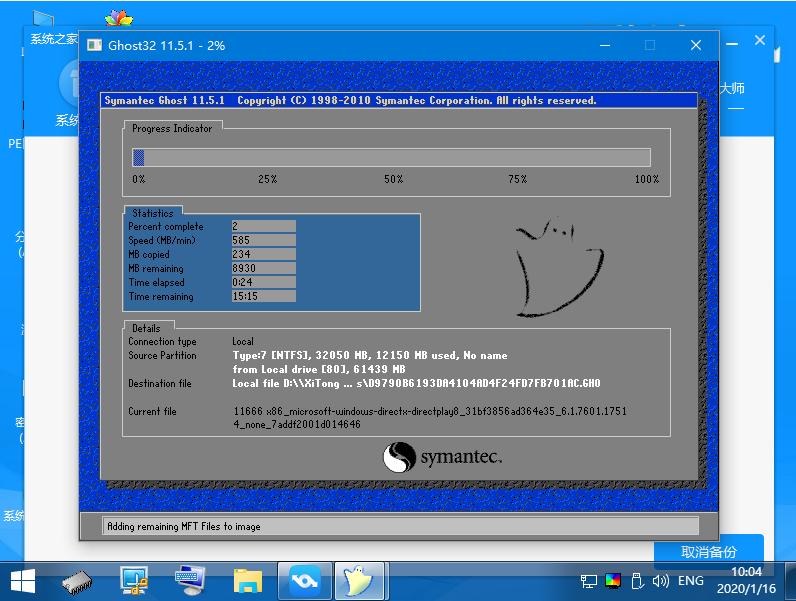The image size is (796, 601).
Task: Switch to the blue cloud app on taskbar
Action: [305, 581]
